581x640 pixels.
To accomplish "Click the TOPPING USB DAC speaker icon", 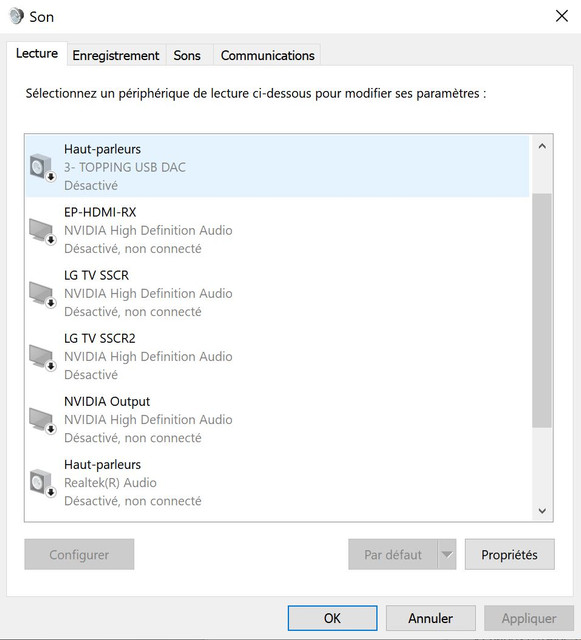I will pos(42,167).
